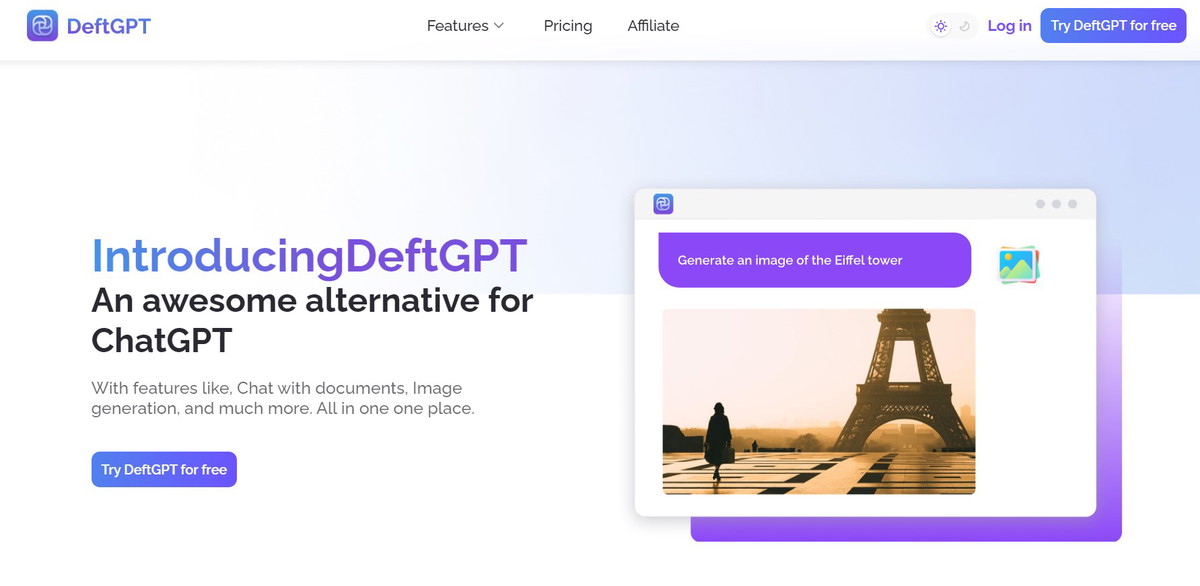Click last gray dot in preview titlebar
This screenshot has height=586, width=1200.
[x=1072, y=204]
